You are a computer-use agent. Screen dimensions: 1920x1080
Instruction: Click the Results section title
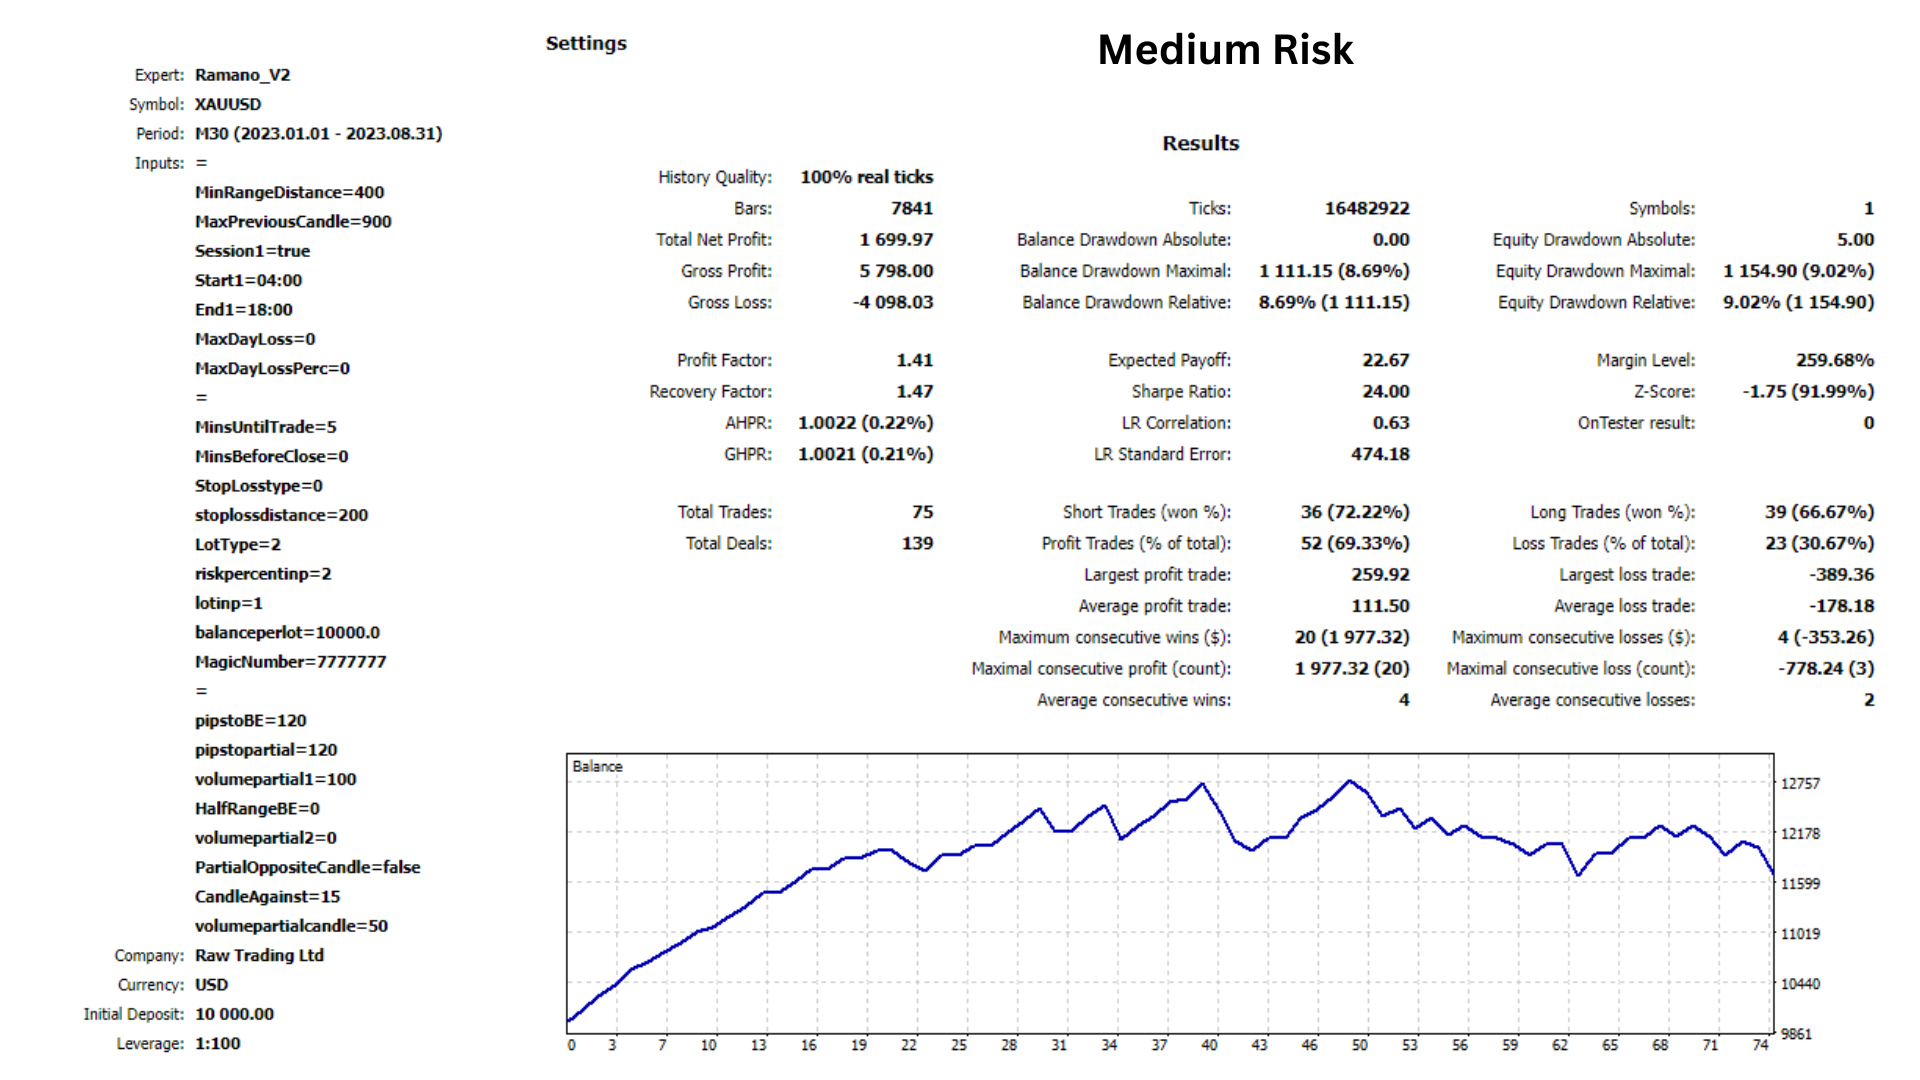click(x=1200, y=143)
